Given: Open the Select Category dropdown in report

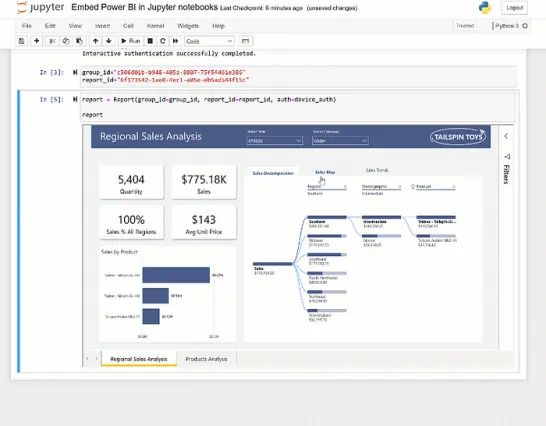Looking at the screenshot, I should [x=340, y=141].
